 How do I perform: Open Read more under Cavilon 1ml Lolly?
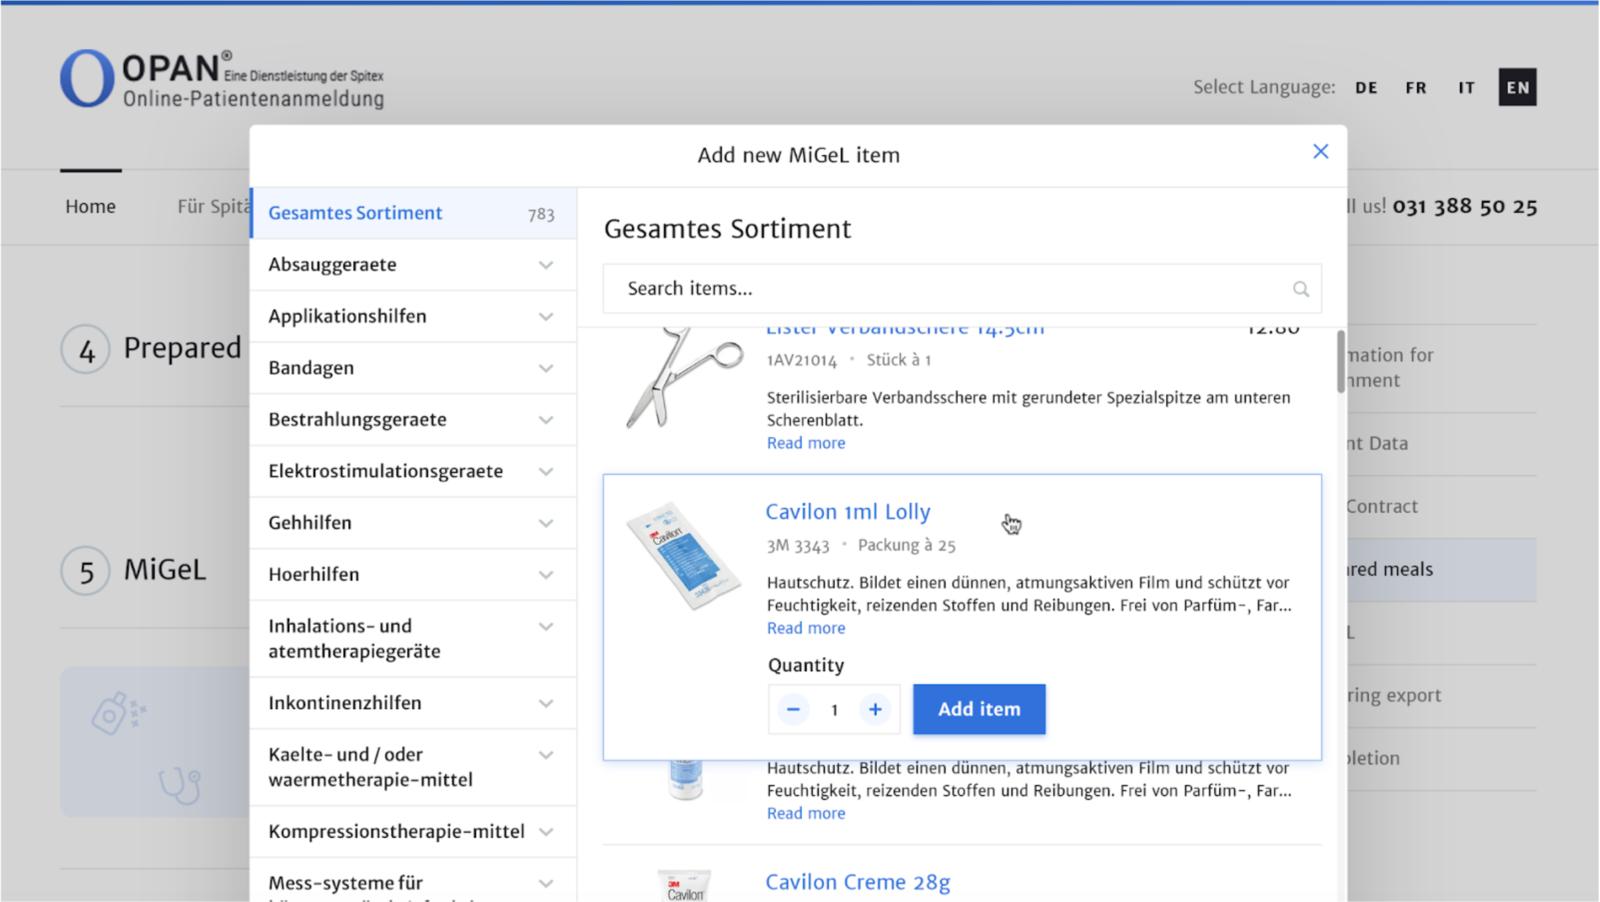click(x=805, y=628)
